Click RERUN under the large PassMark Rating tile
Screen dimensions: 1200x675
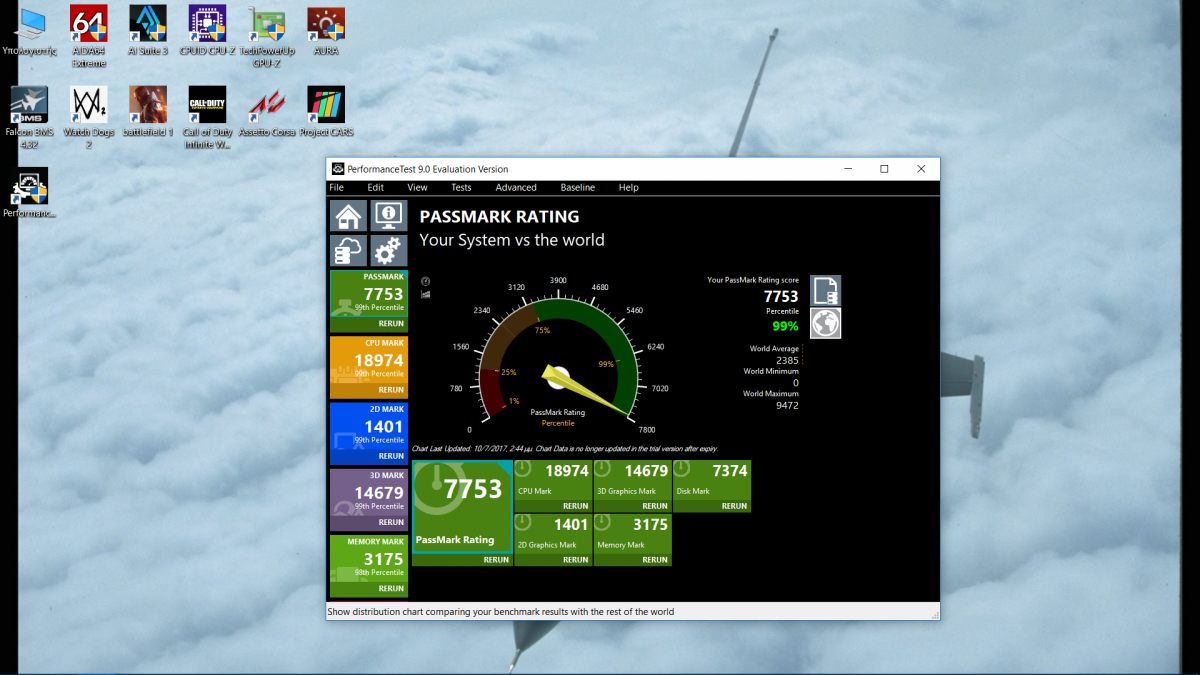tap(496, 560)
